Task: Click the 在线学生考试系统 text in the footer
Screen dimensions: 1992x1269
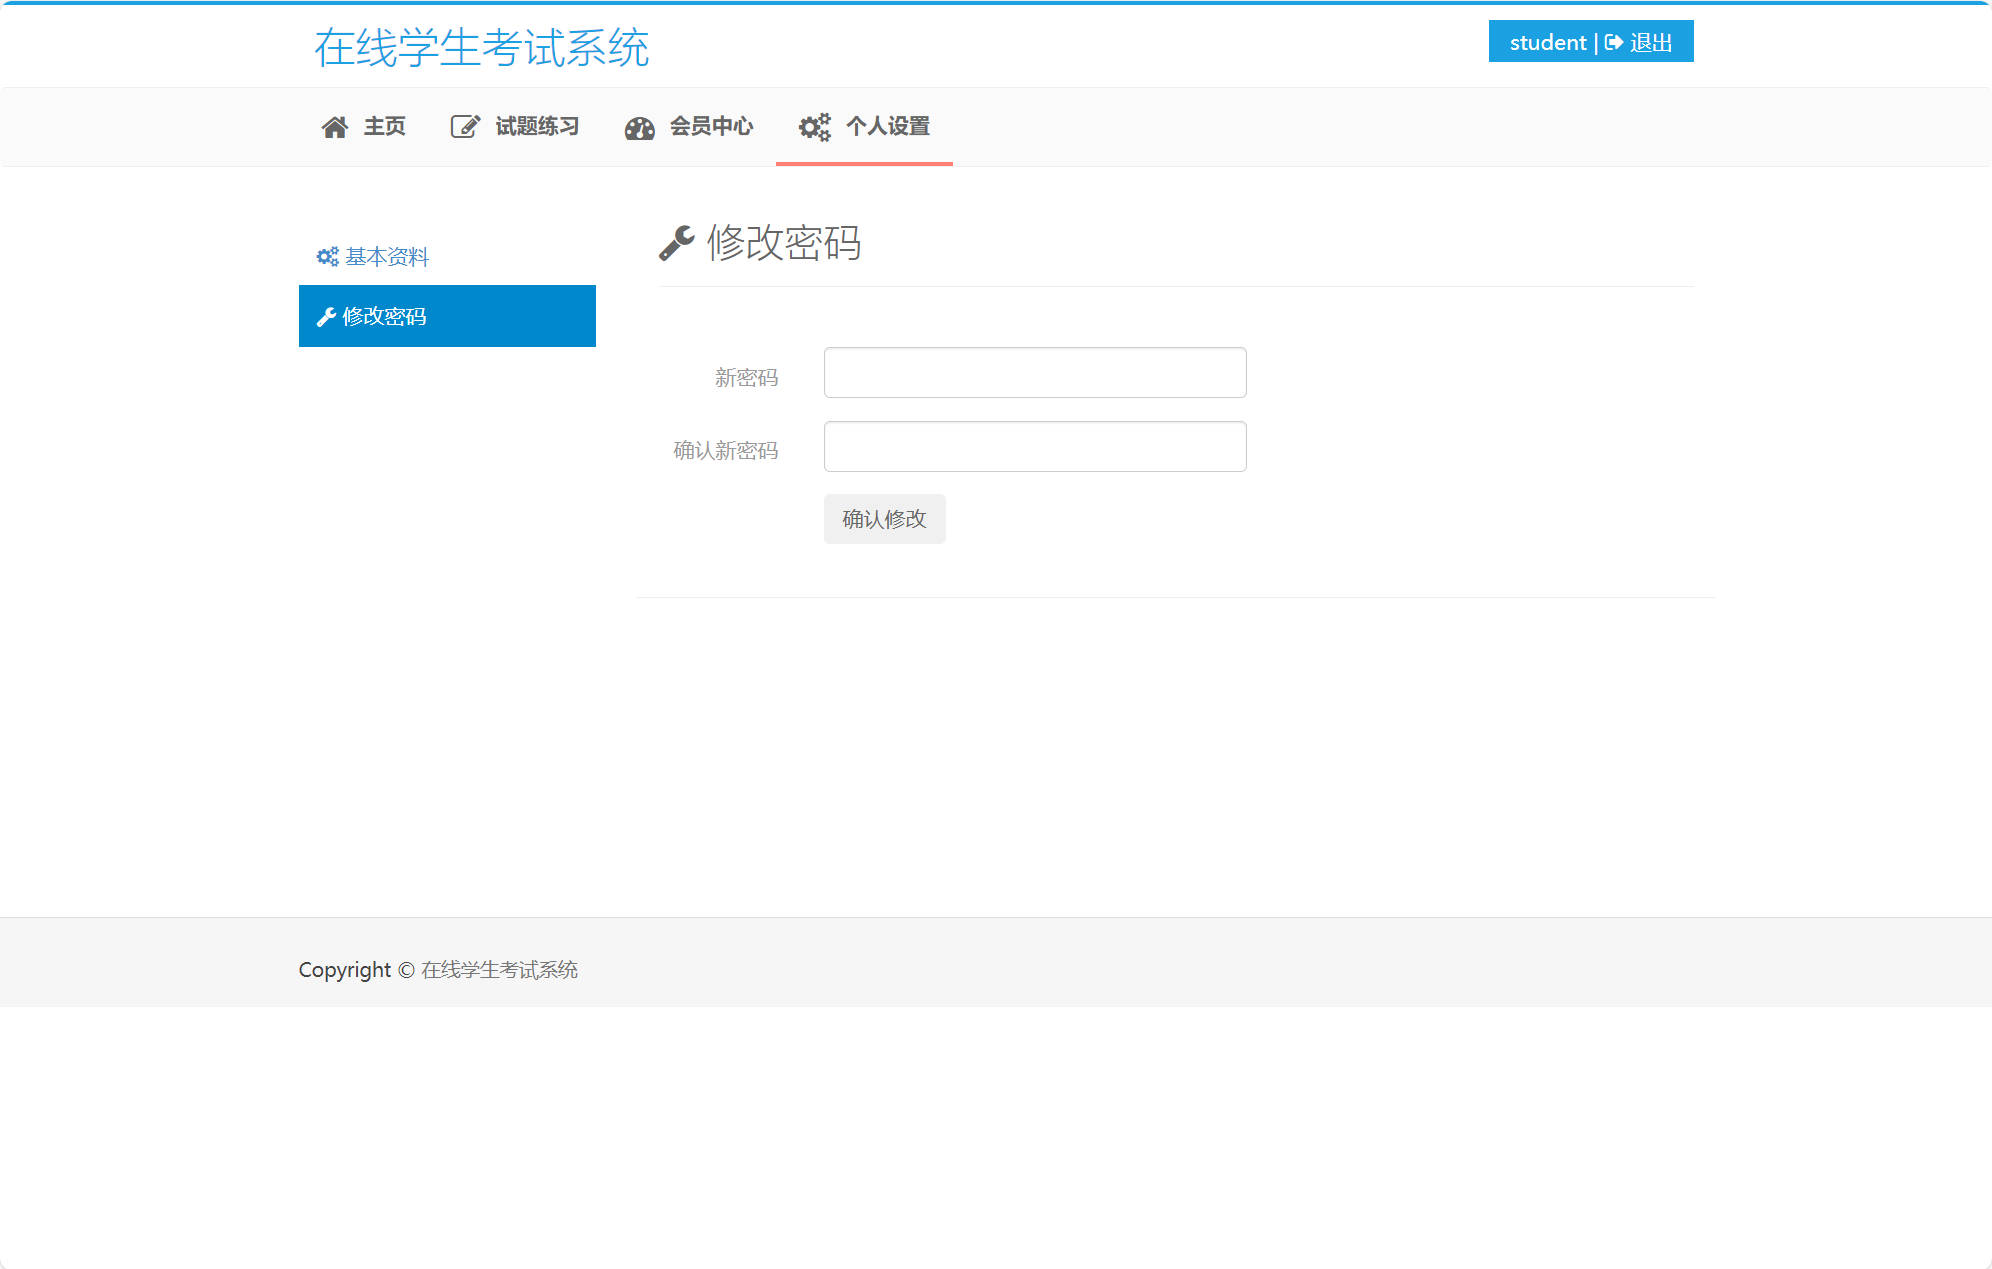Action: [498, 969]
